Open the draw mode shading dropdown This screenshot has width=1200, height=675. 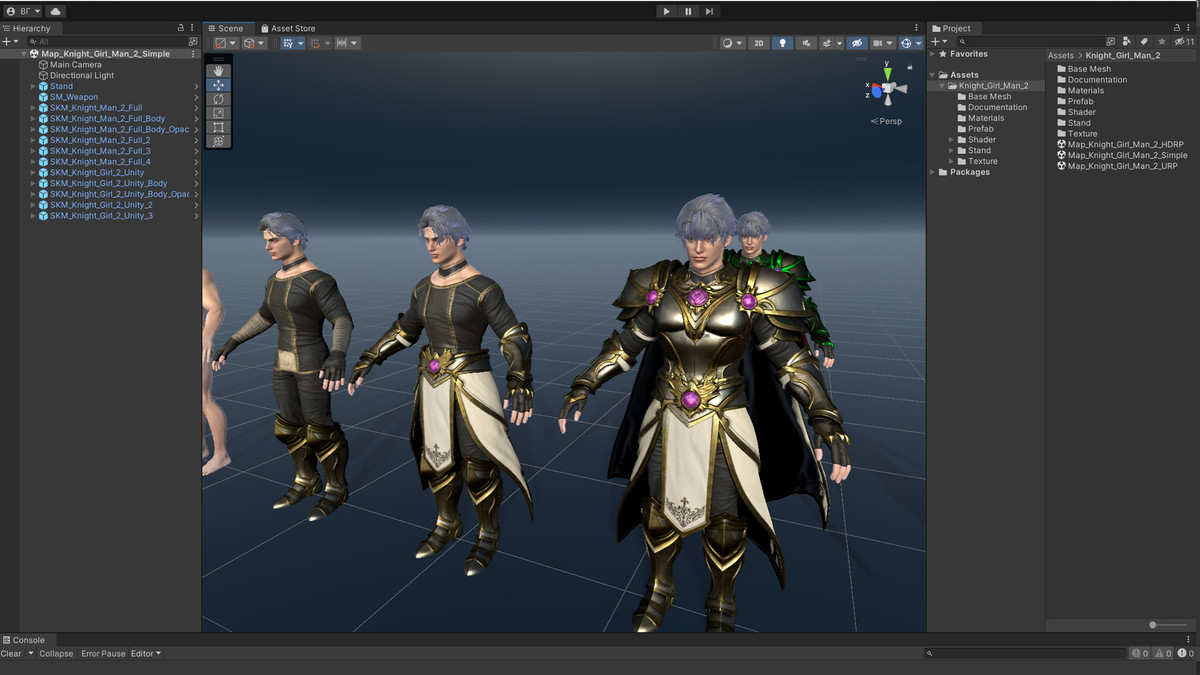[733, 43]
